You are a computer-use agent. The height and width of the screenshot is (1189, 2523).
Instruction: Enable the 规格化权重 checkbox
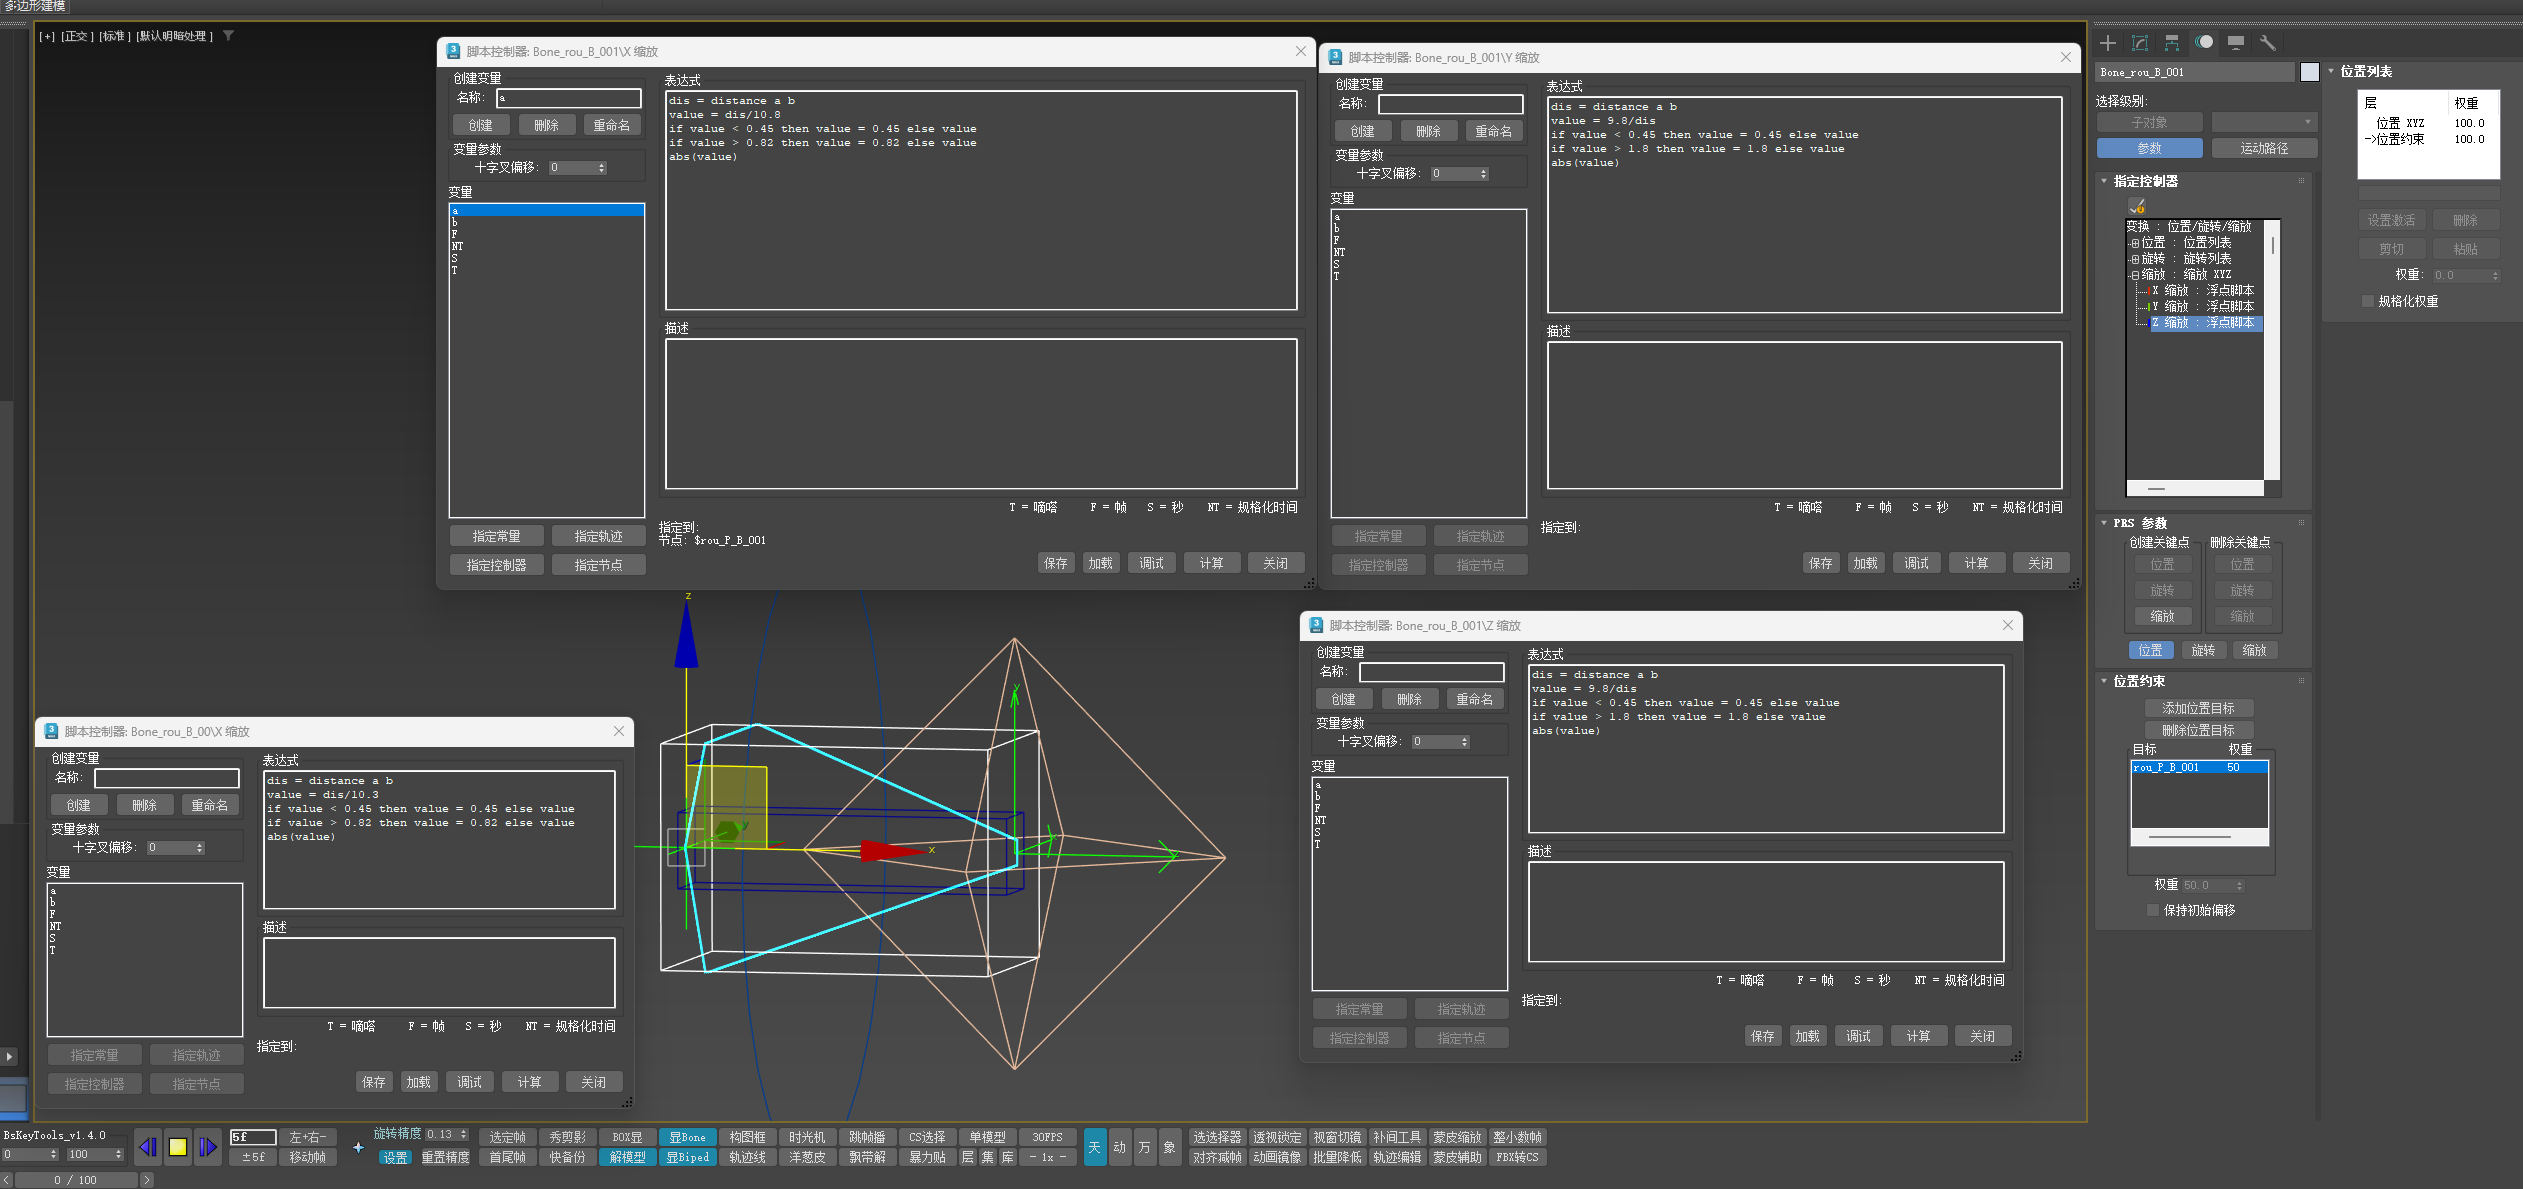coord(2368,302)
